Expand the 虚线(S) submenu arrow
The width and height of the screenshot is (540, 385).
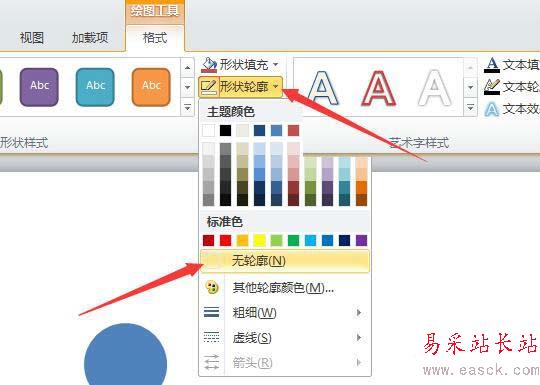[x=359, y=337]
